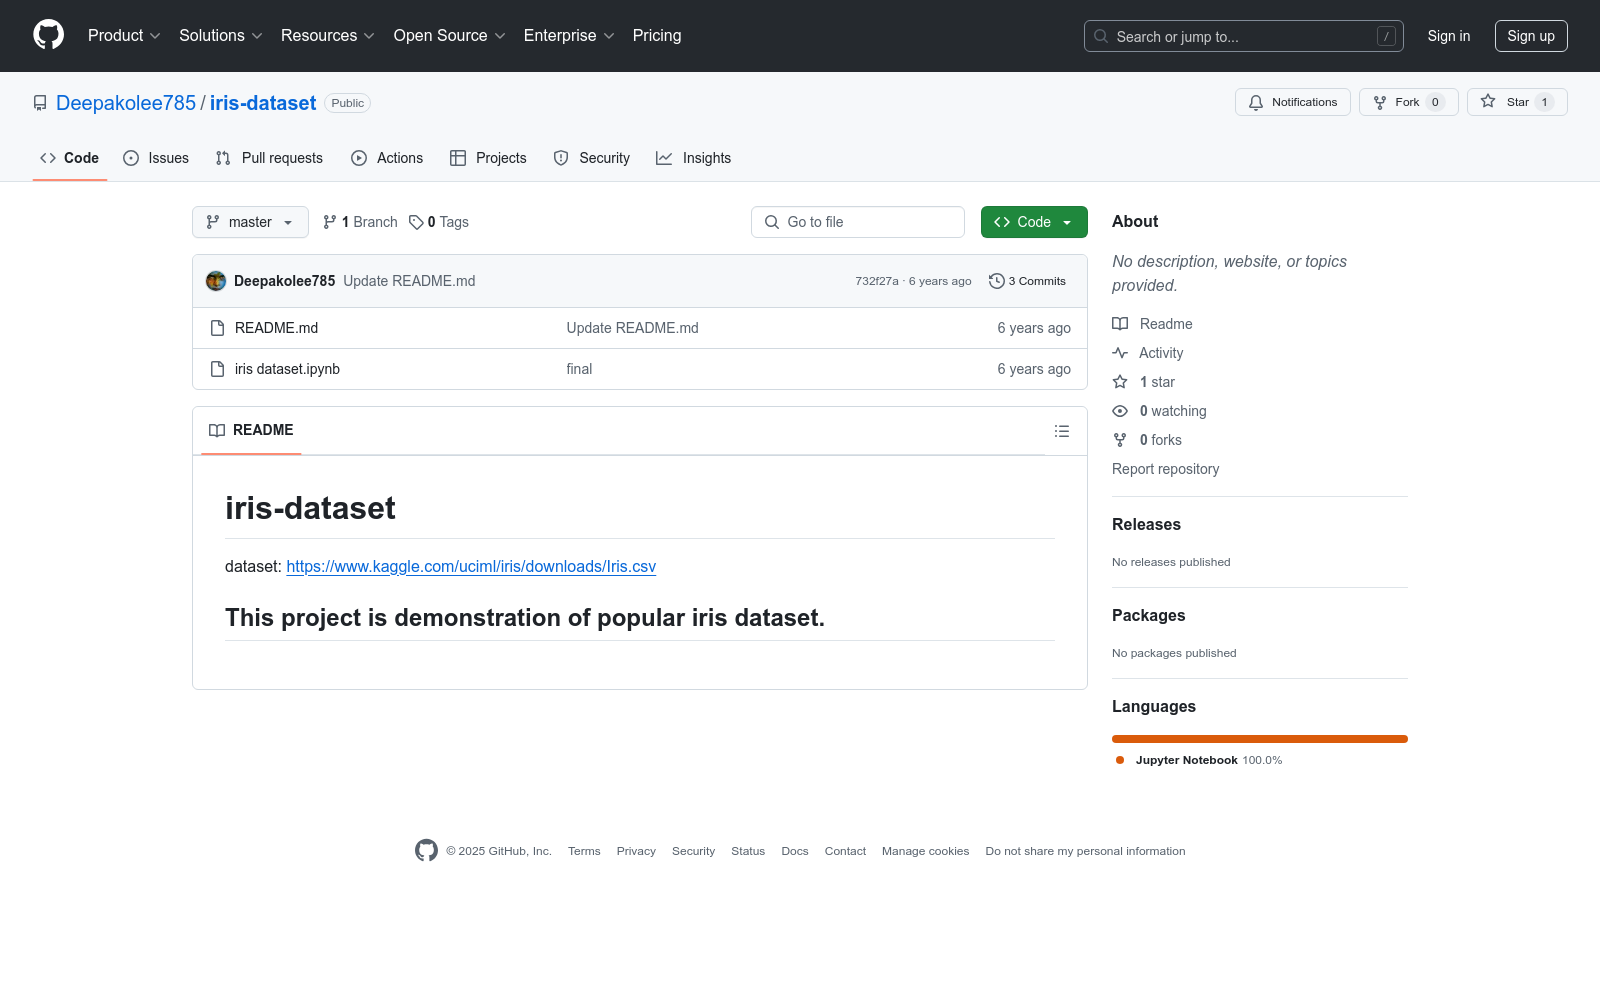Expand the Product menu
This screenshot has width=1600, height=1000.
pyautogui.click(x=124, y=36)
